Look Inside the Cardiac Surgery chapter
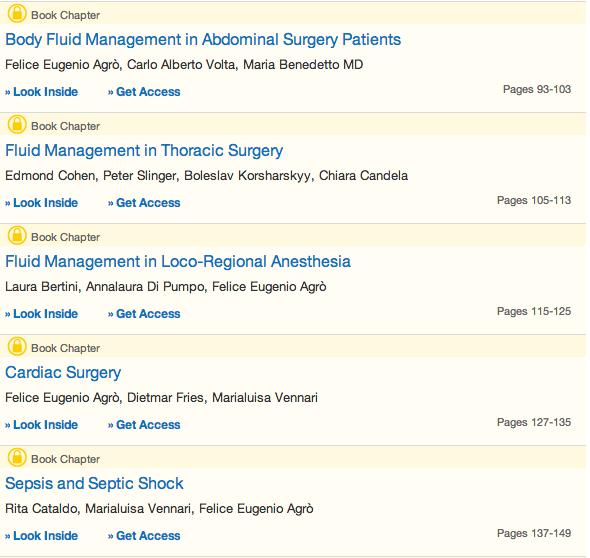This screenshot has width=590, height=558. [x=41, y=425]
